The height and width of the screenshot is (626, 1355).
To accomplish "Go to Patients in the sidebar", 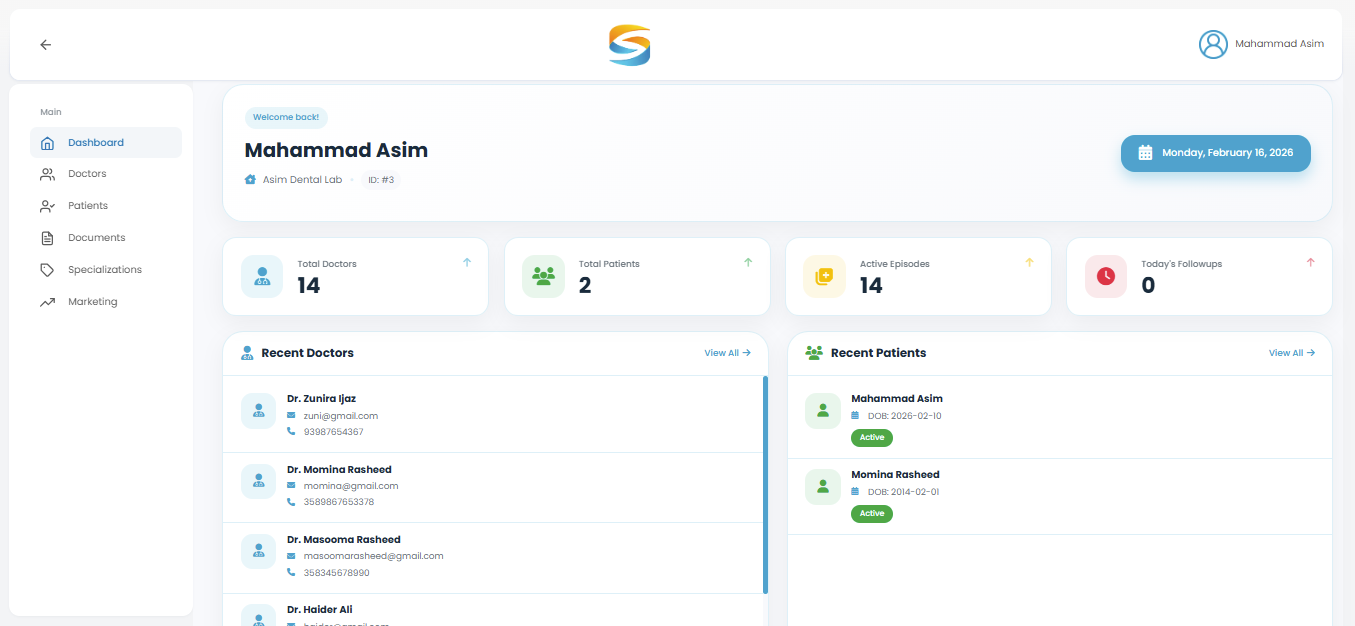I will [x=88, y=206].
